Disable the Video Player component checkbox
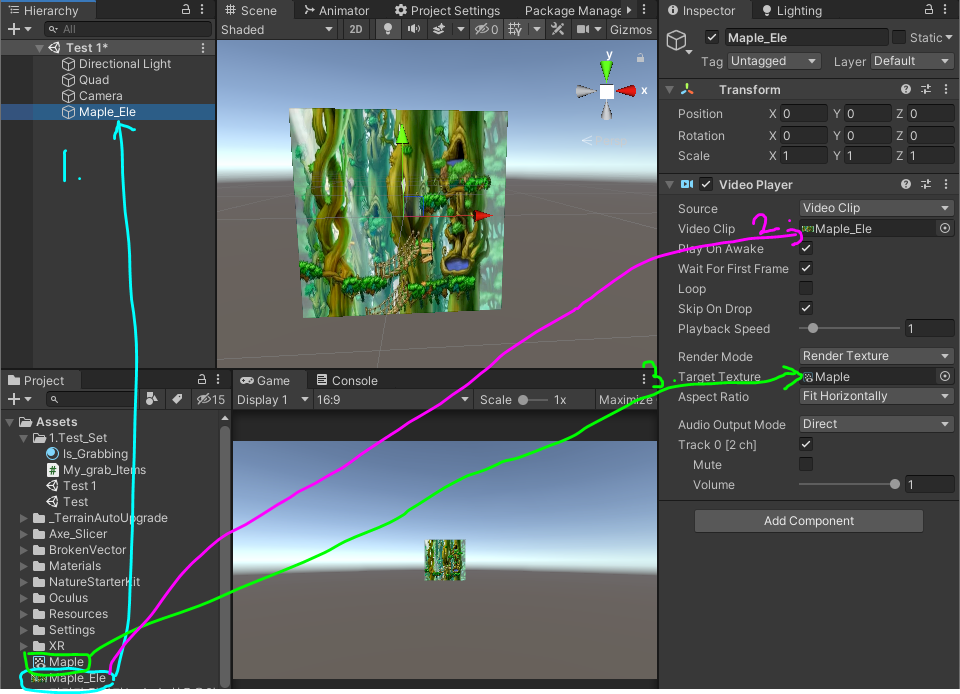The image size is (960, 694). 706,184
